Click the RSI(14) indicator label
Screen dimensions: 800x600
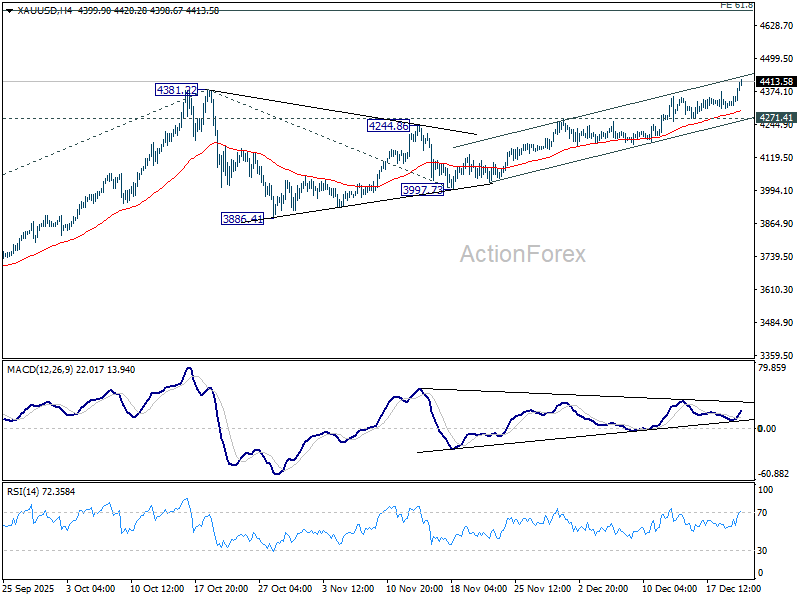click(x=23, y=492)
